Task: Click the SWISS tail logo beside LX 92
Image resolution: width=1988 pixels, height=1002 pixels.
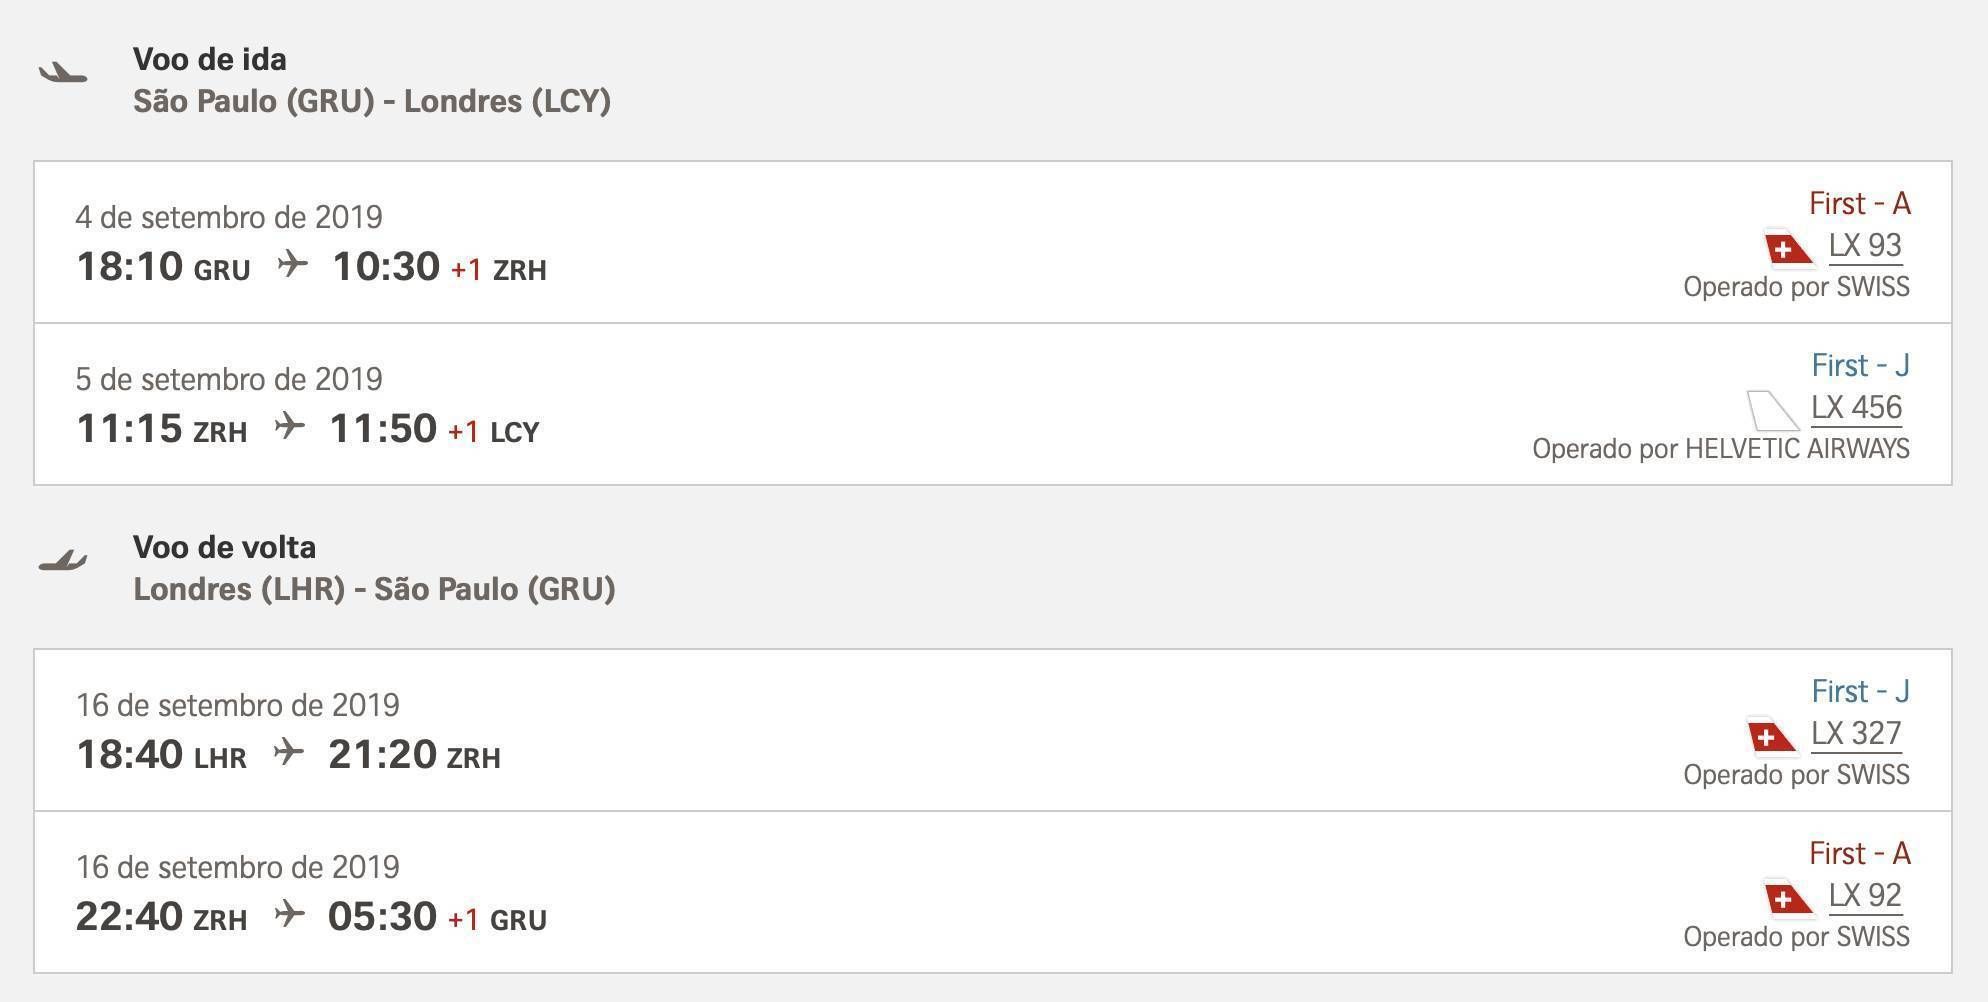Action: [1788, 898]
